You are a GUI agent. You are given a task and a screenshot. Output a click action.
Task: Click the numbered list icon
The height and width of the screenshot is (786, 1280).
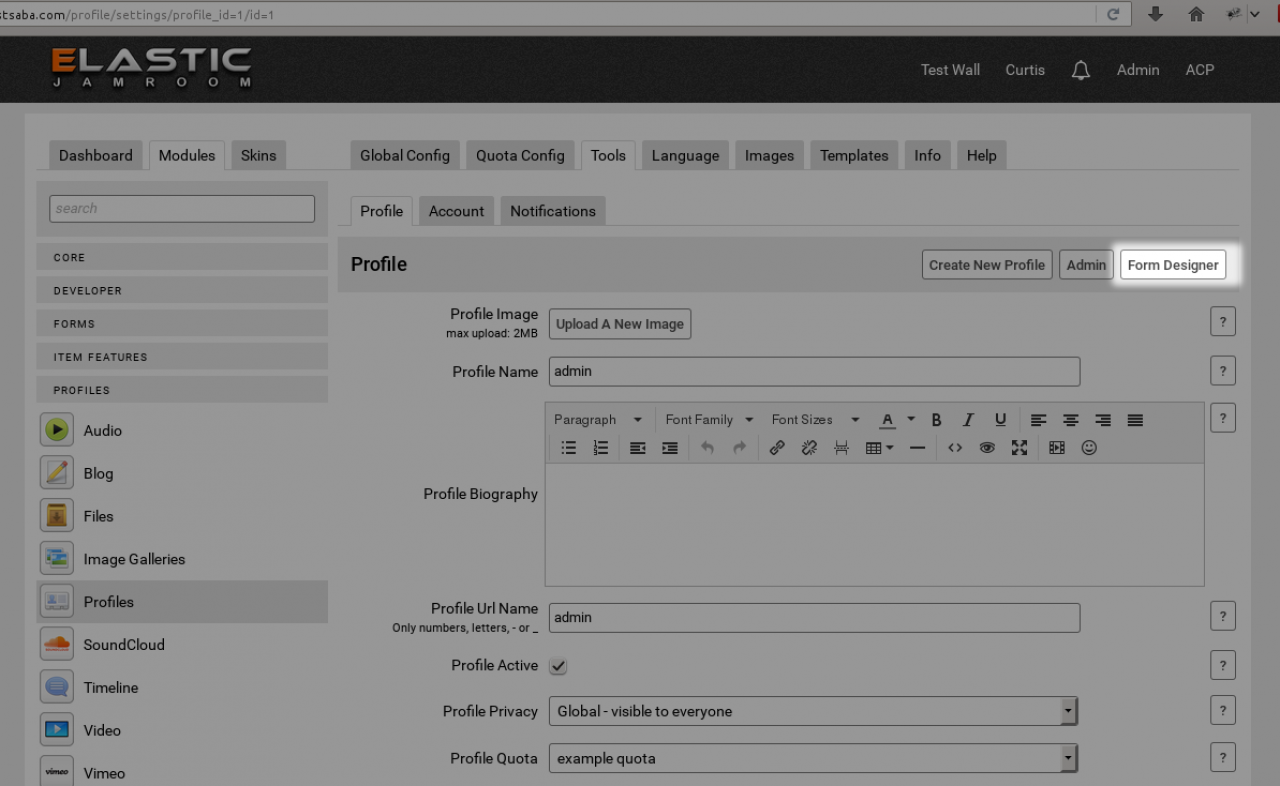tap(600, 448)
